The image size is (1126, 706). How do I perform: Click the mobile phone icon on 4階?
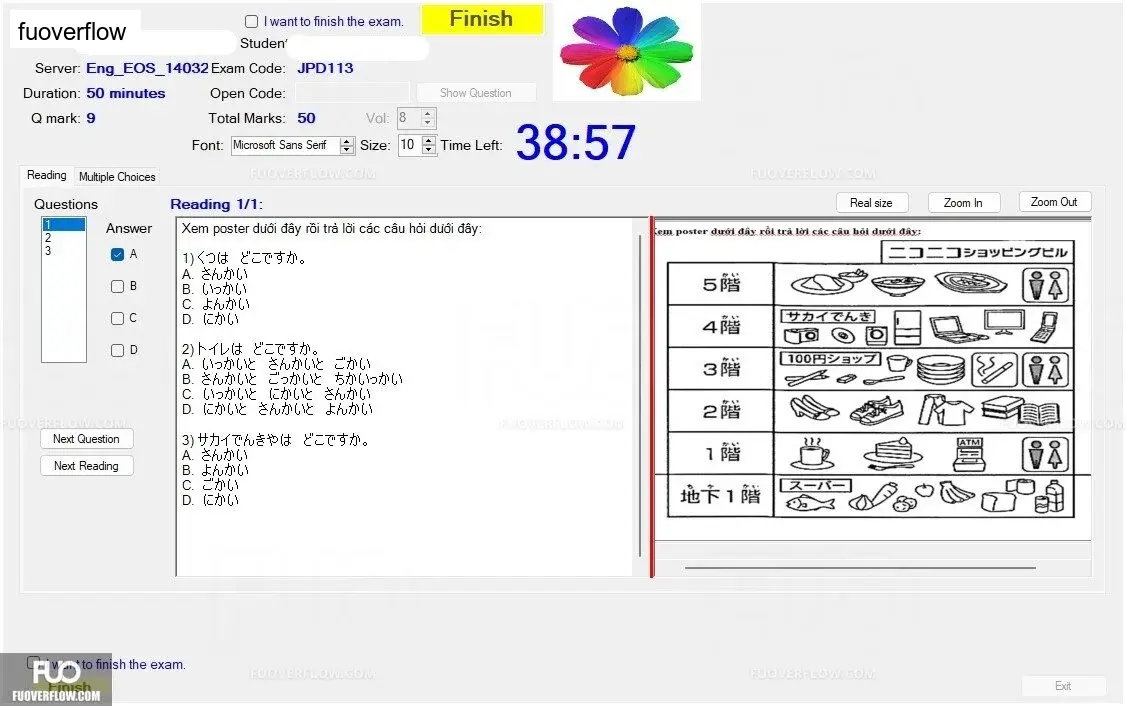[x=1046, y=328]
